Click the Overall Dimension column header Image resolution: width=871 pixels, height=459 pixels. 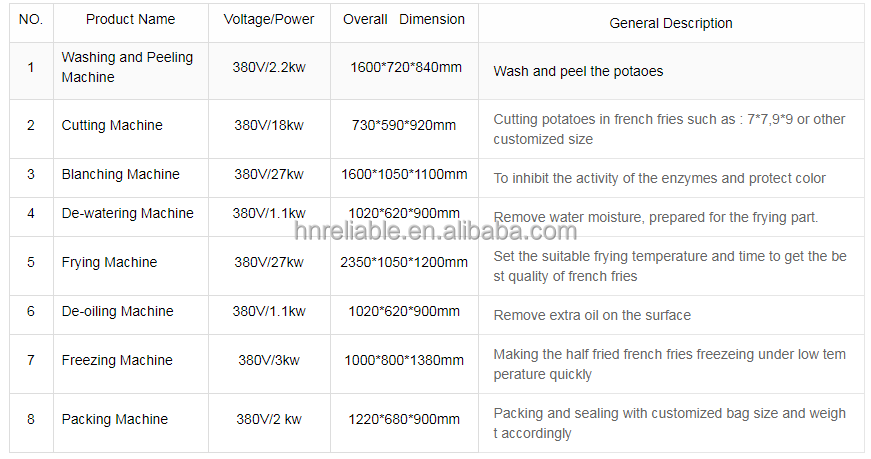404,19
